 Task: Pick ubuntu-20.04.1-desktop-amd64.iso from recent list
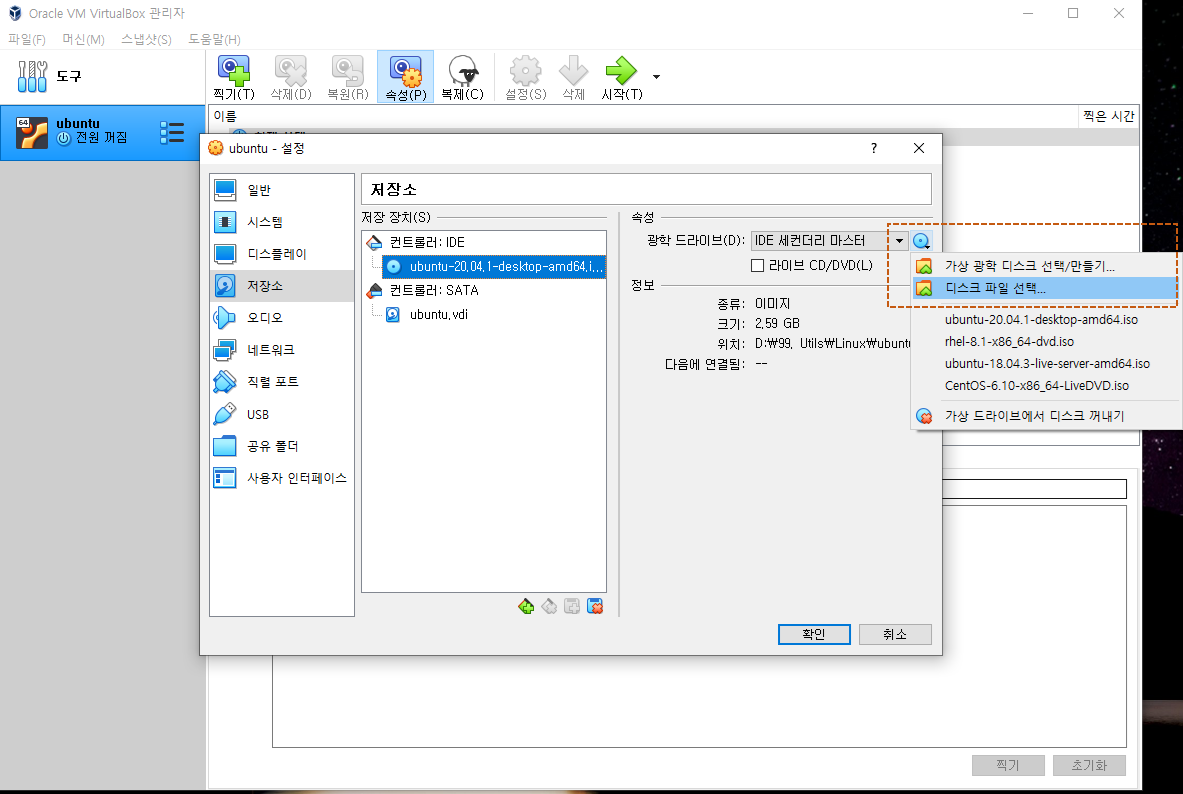pyautogui.click(x=1045, y=319)
